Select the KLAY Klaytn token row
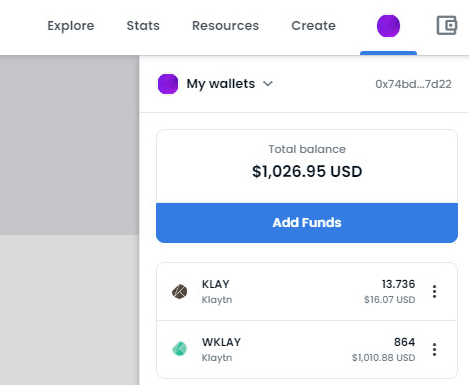This screenshot has height=385, width=469. click(x=307, y=292)
